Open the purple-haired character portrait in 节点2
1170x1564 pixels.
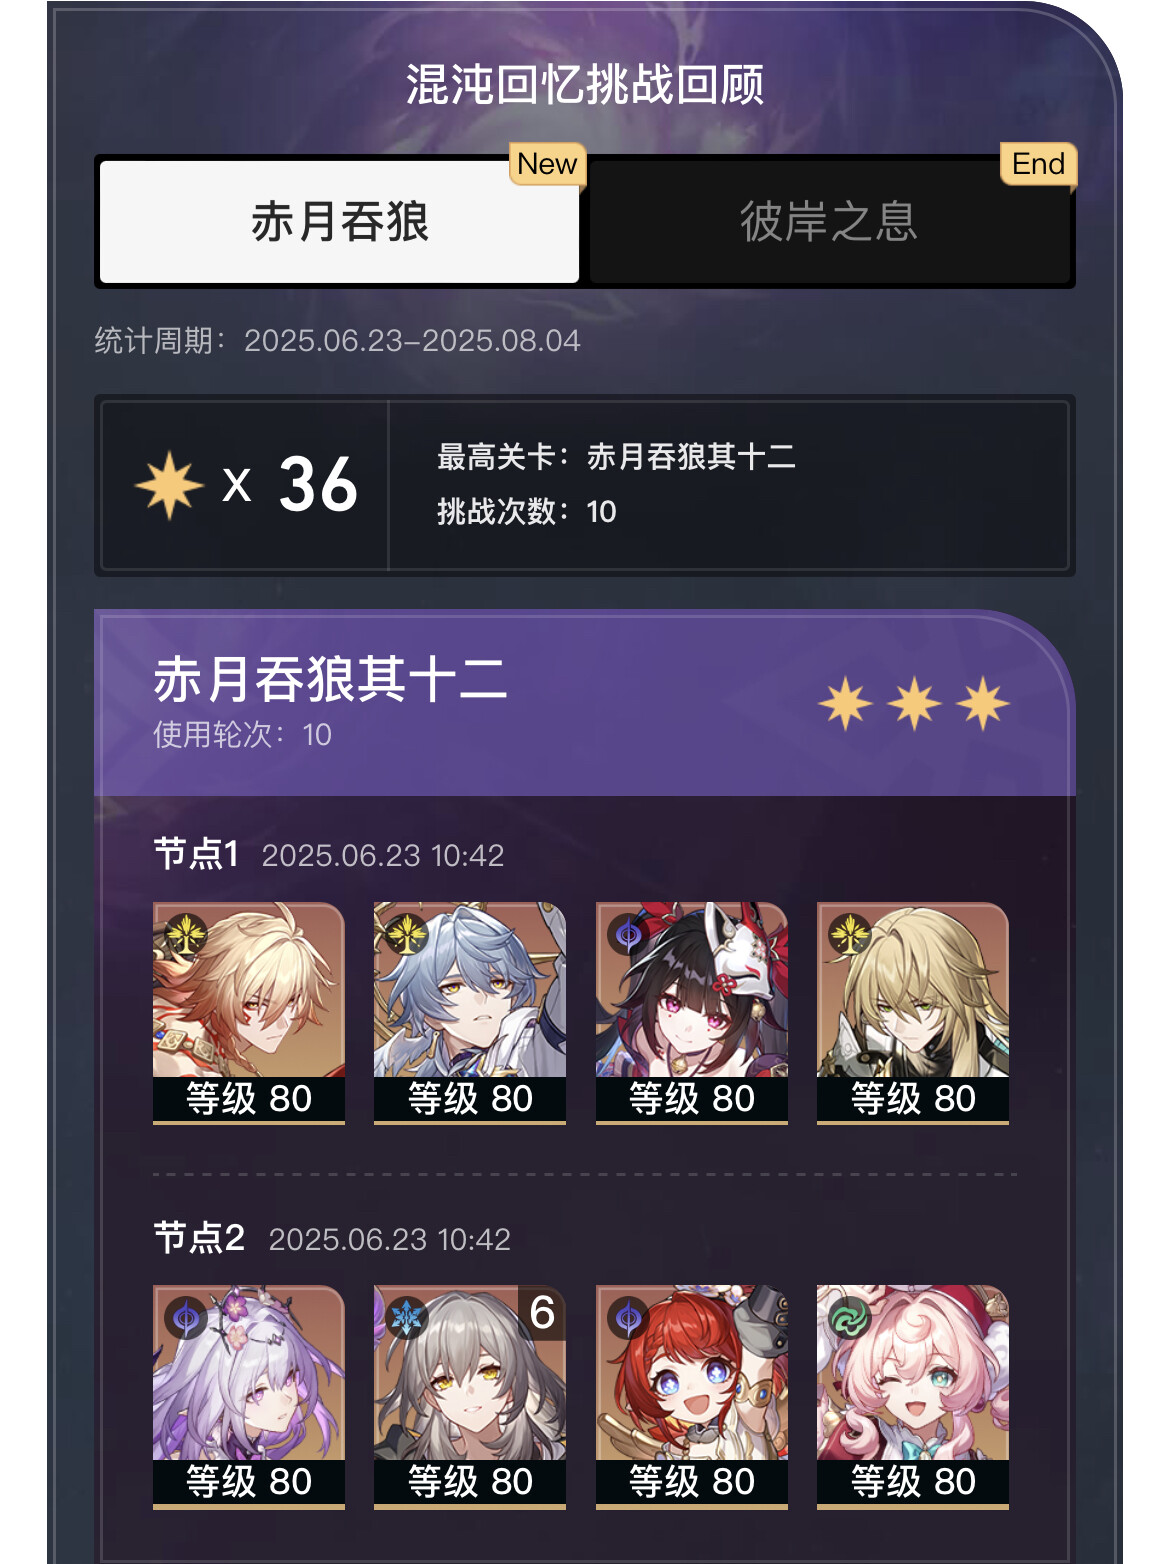tap(249, 1397)
